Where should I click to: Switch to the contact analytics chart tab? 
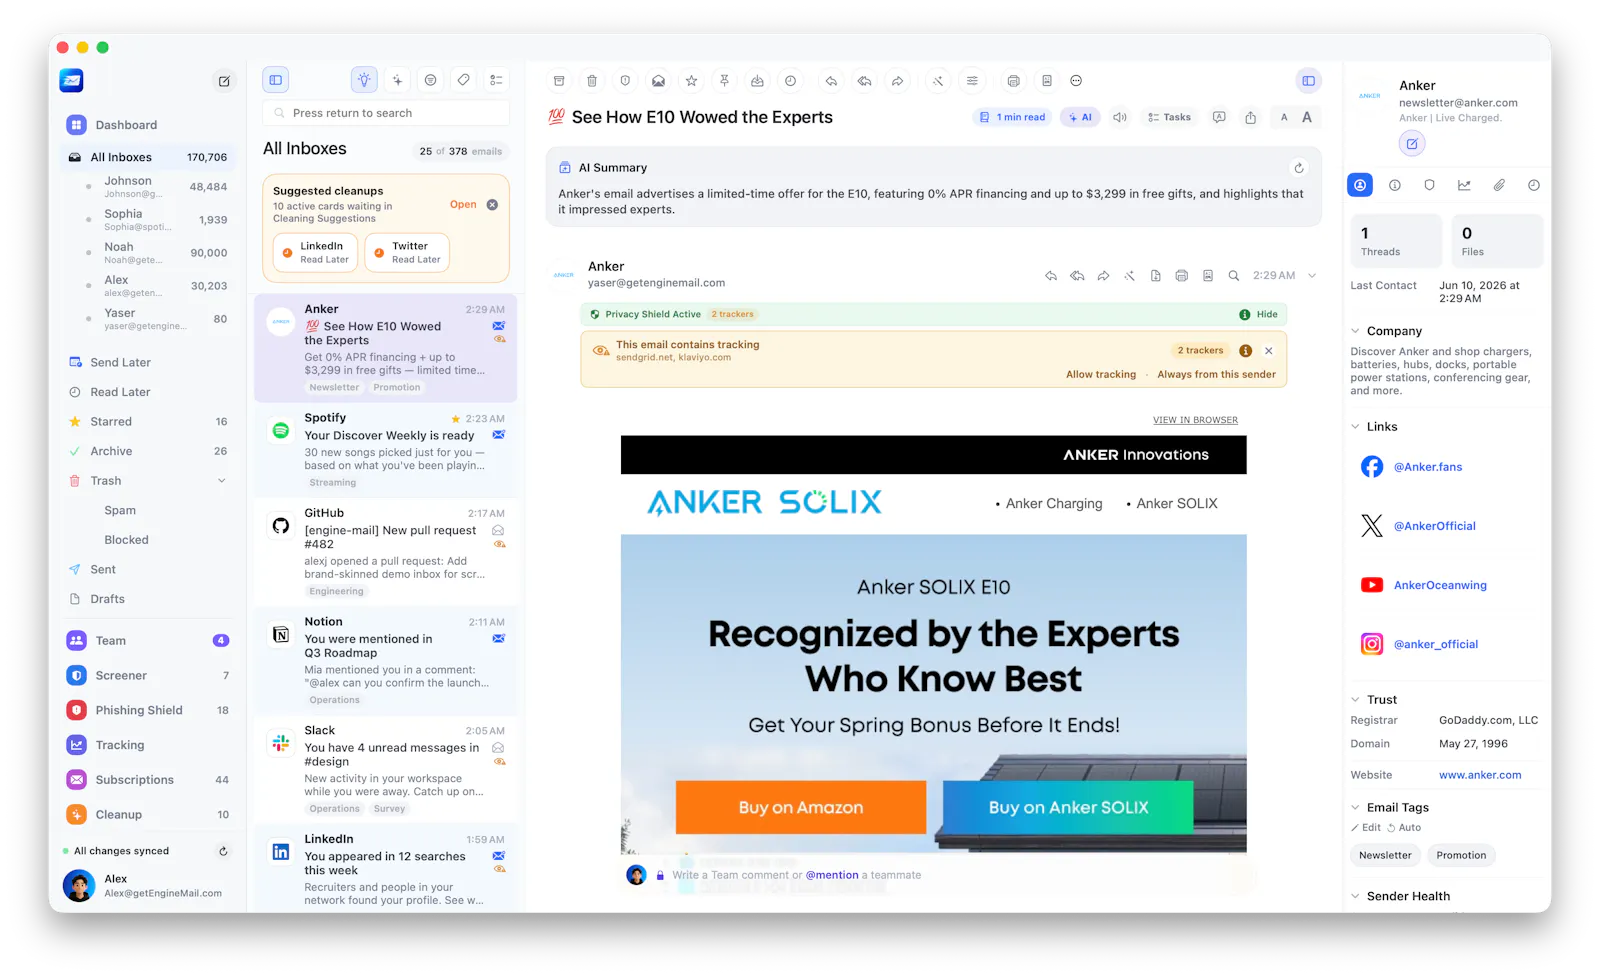[x=1464, y=185]
